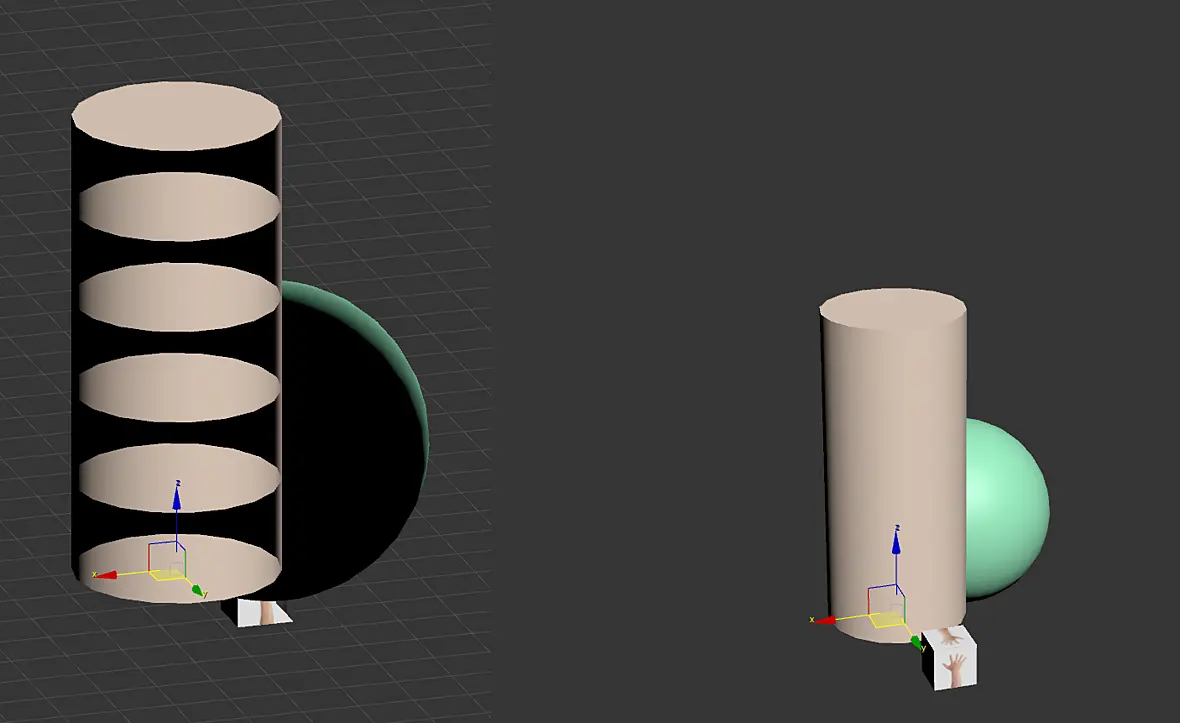Select the small hand-textured cube under left cylinder
The image size is (1180, 723).
(260, 612)
